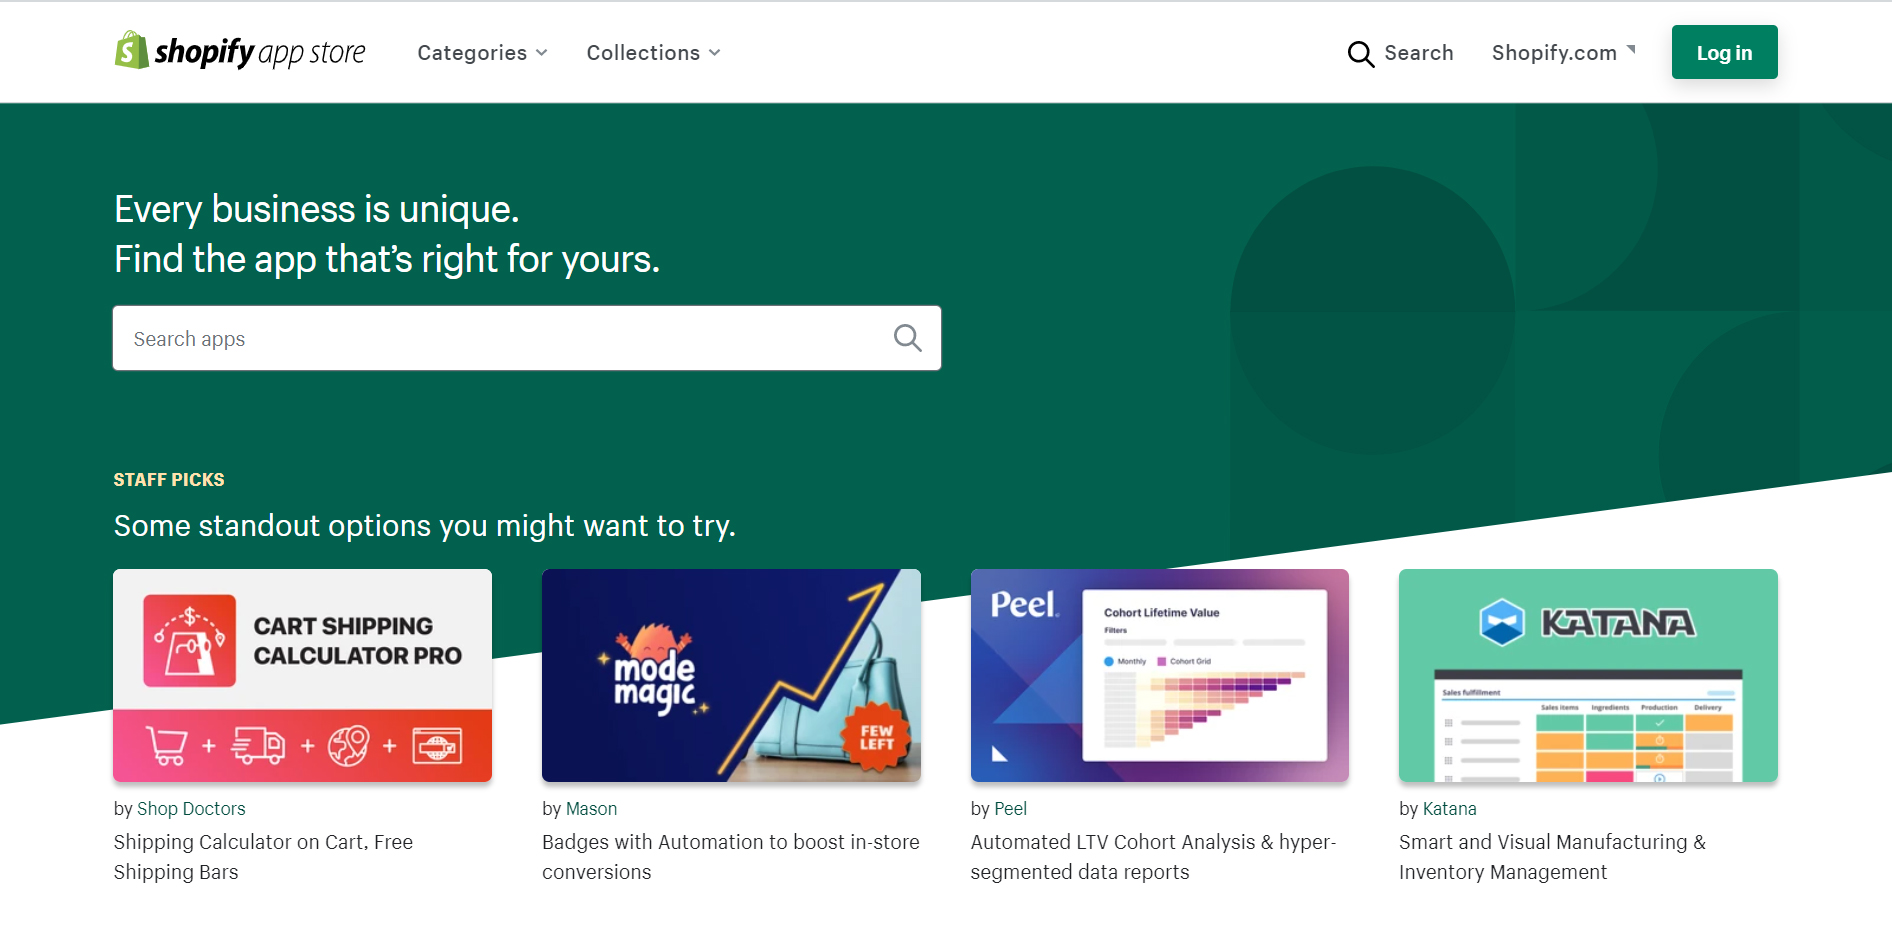
Task: Open the Peel Cohort Lifetime Value thumbnail
Action: [x=1159, y=675]
